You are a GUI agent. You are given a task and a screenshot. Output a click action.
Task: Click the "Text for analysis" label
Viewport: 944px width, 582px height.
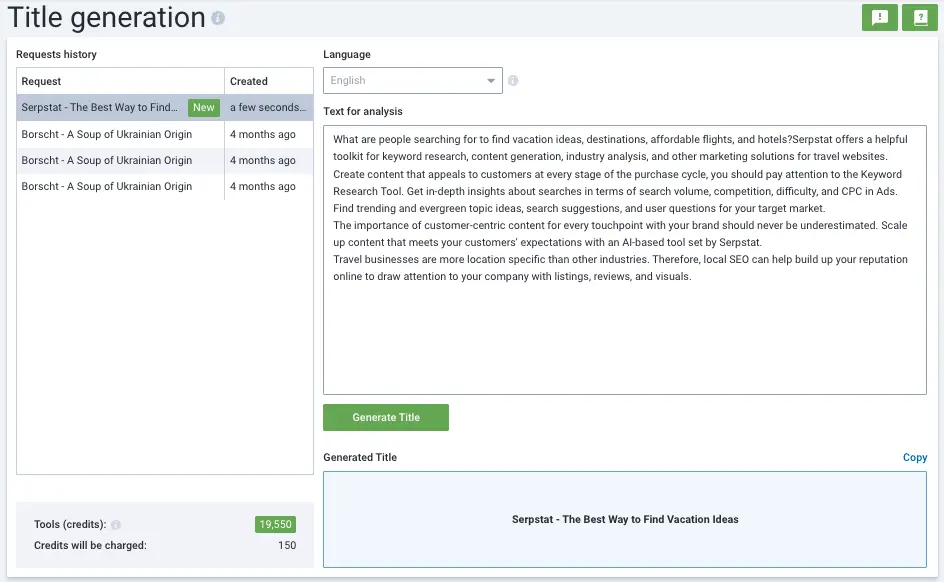(363, 111)
